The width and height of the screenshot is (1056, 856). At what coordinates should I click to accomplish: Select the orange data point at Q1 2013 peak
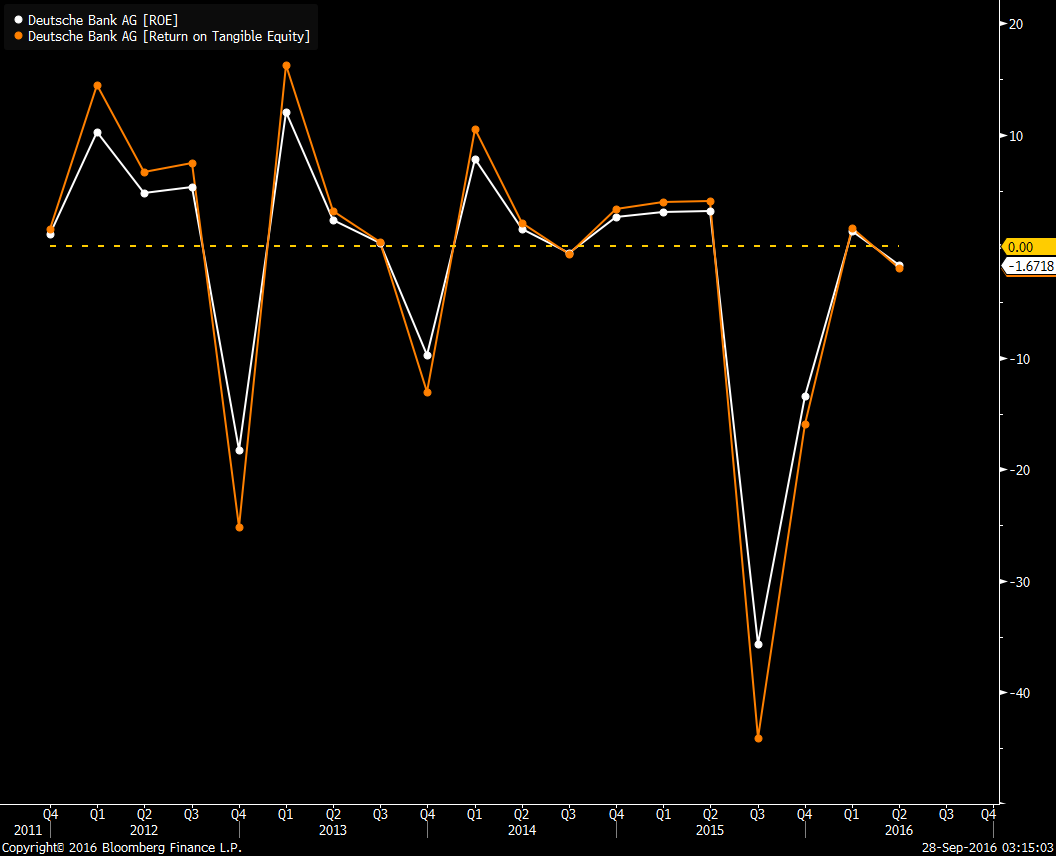(286, 66)
